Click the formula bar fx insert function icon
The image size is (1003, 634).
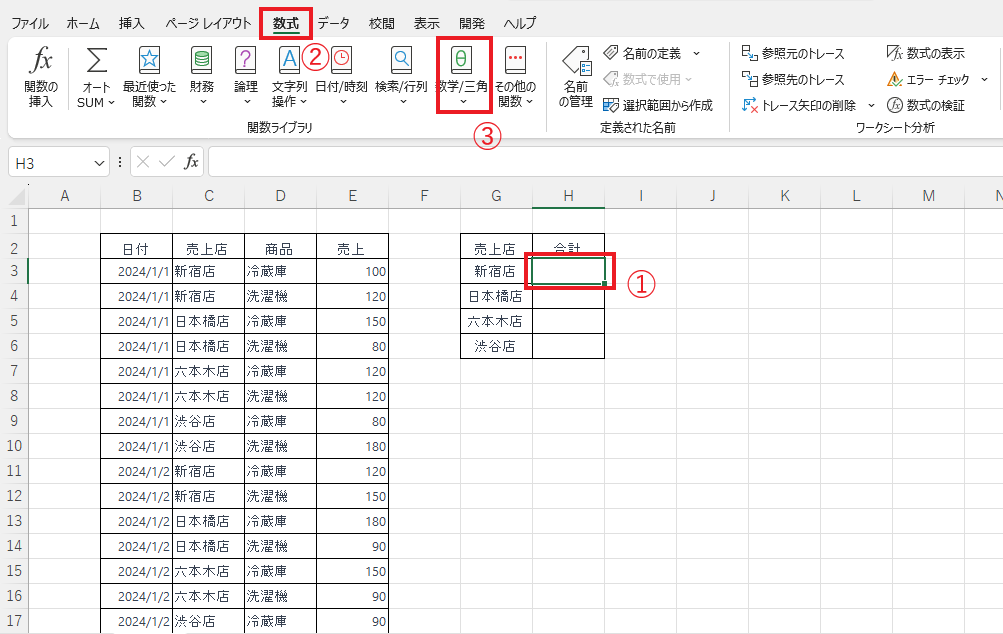tap(191, 162)
